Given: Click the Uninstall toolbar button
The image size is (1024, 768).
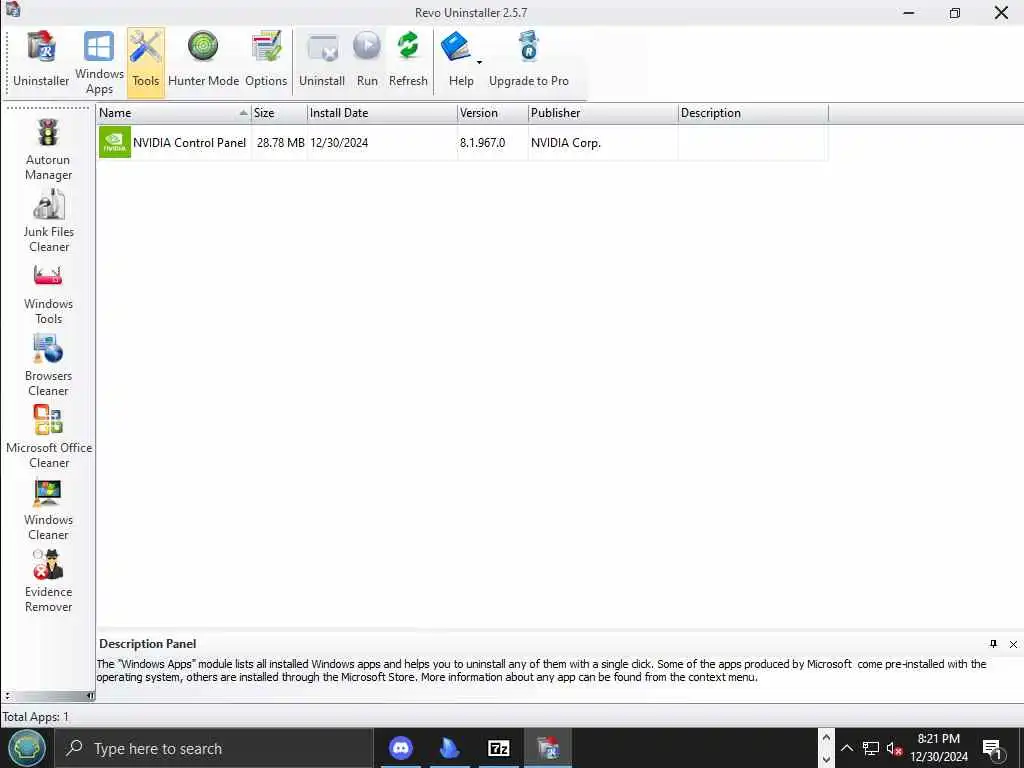Looking at the screenshot, I should click(322, 61).
